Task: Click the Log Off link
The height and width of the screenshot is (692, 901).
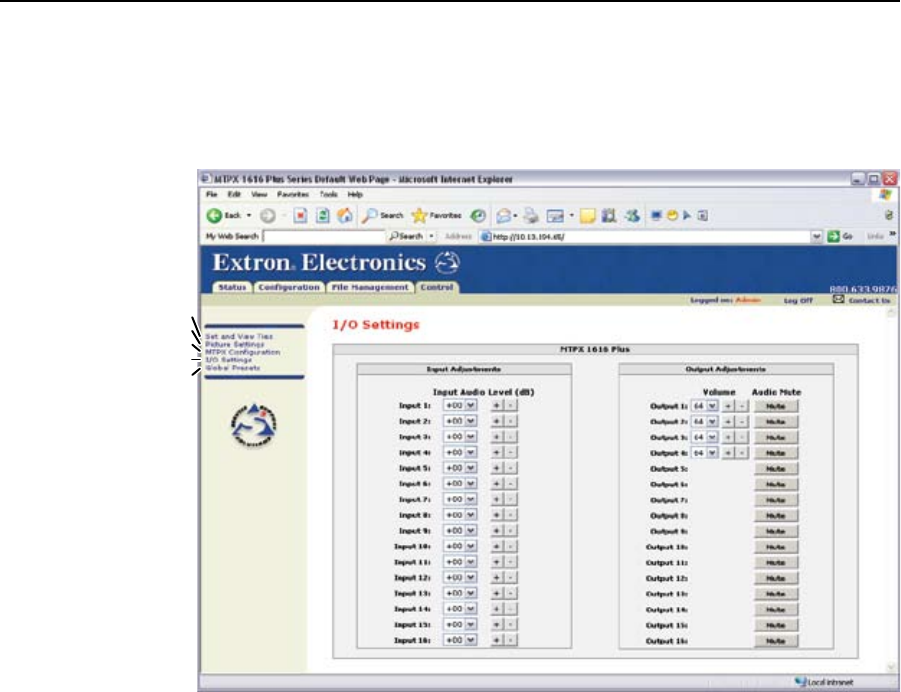Action: pos(798,300)
